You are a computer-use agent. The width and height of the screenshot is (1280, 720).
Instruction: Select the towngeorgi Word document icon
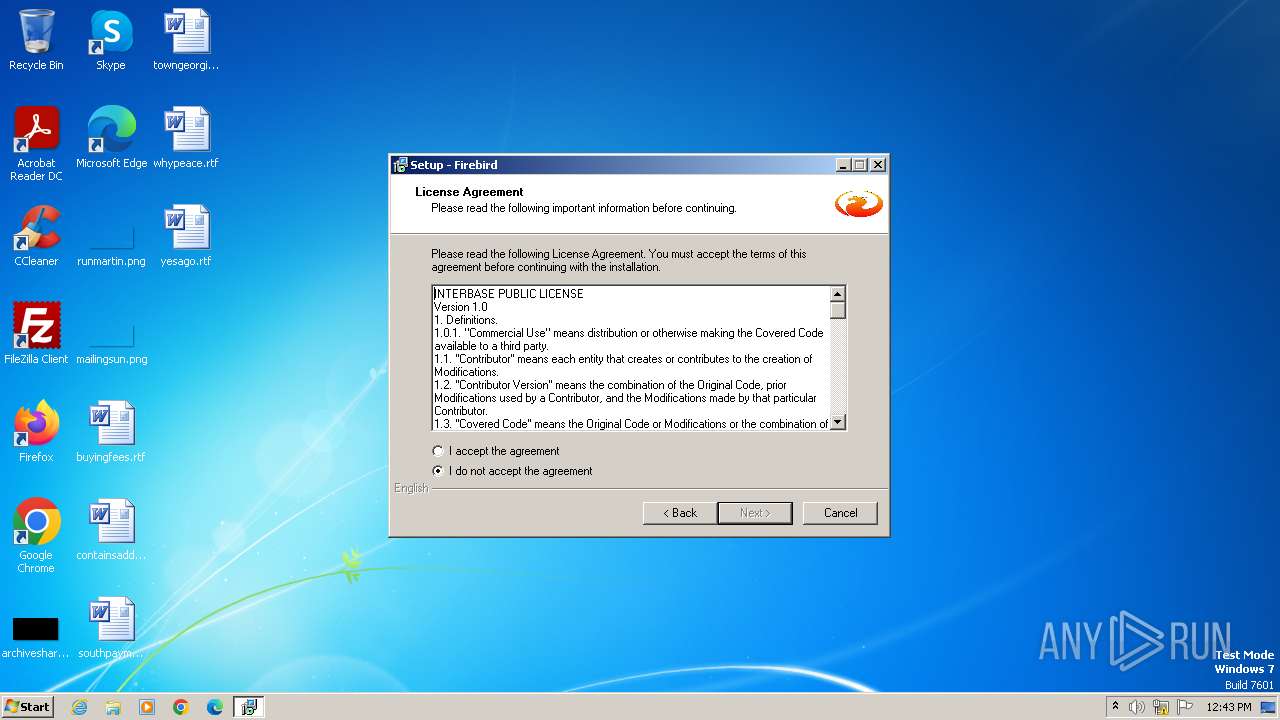(x=186, y=40)
